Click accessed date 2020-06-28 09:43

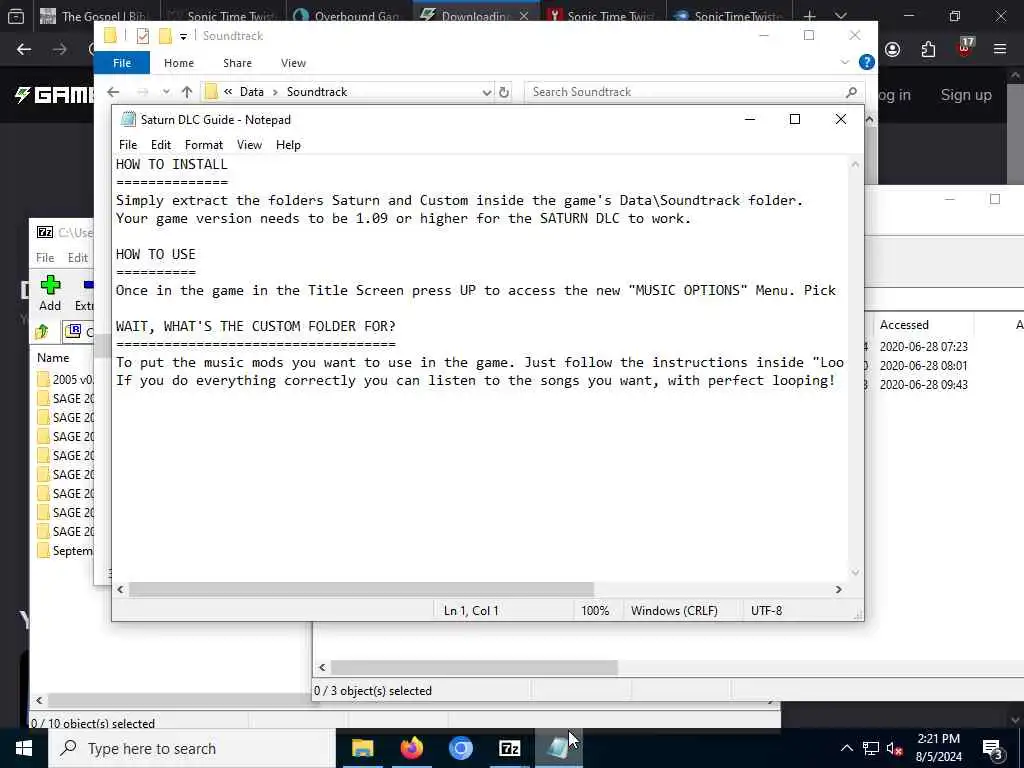pos(923,385)
